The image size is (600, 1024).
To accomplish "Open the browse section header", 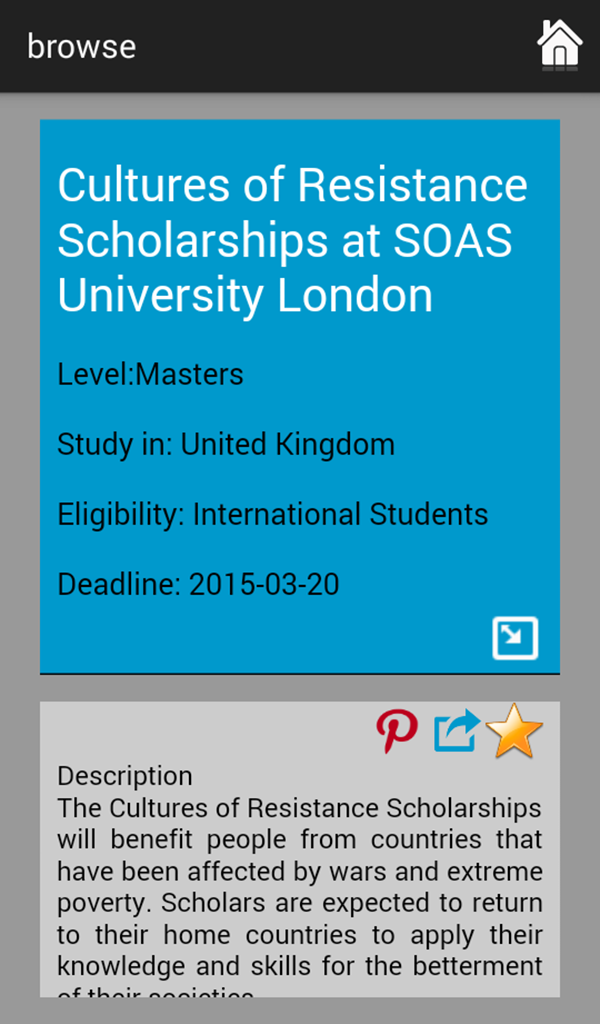I will [x=82, y=46].
